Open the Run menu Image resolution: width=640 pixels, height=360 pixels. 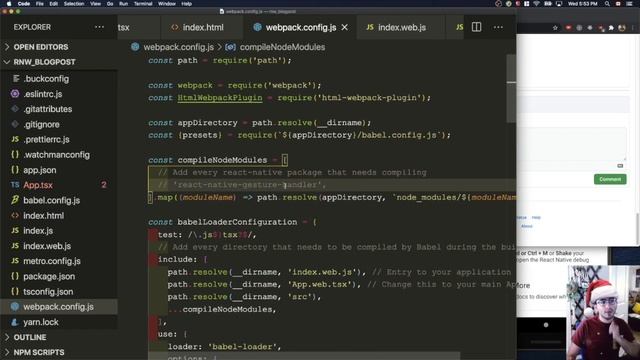[x=123, y=4]
